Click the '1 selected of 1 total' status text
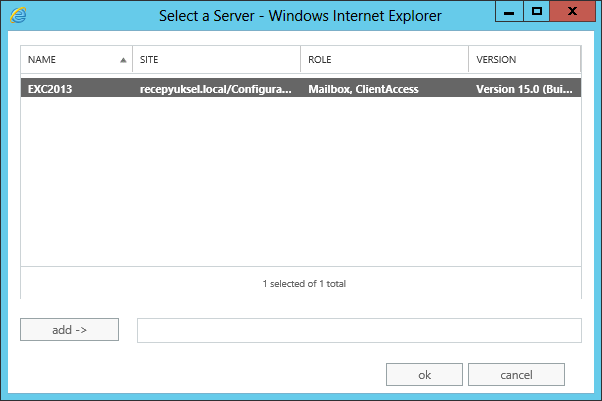The image size is (602, 401). click(x=304, y=284)
